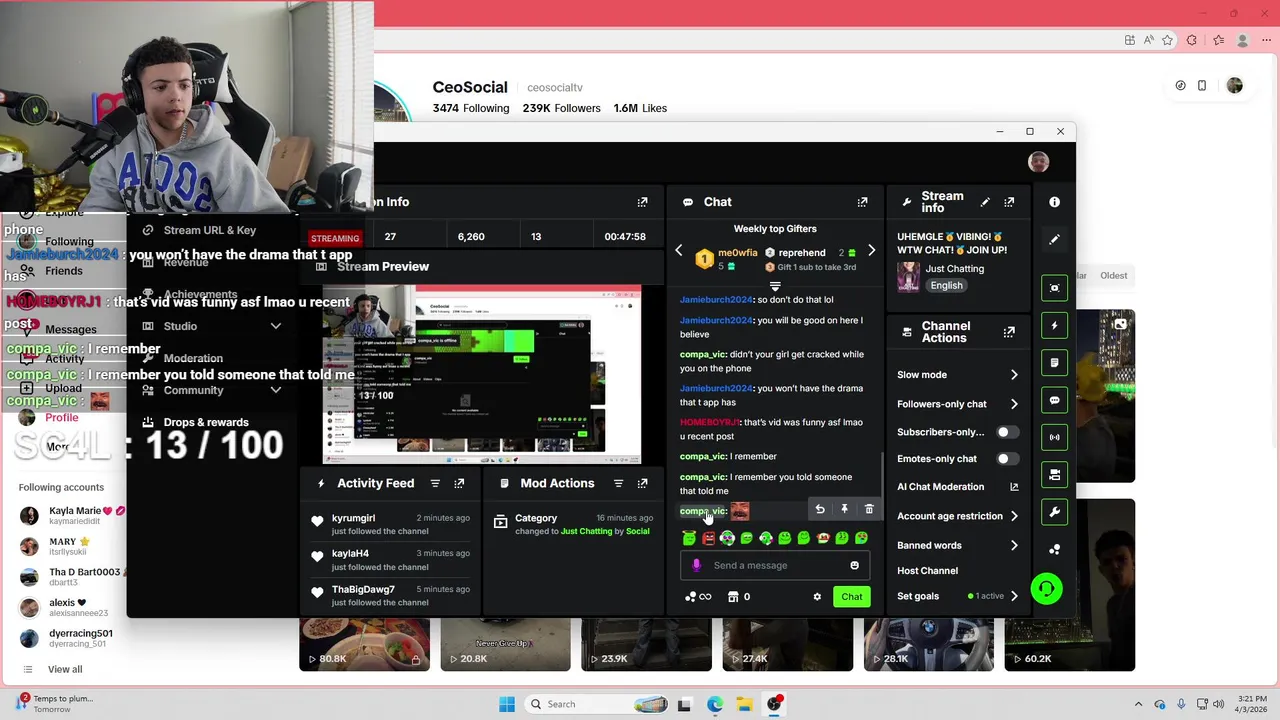Expand Followers-only chat options

click(1014, 404)
